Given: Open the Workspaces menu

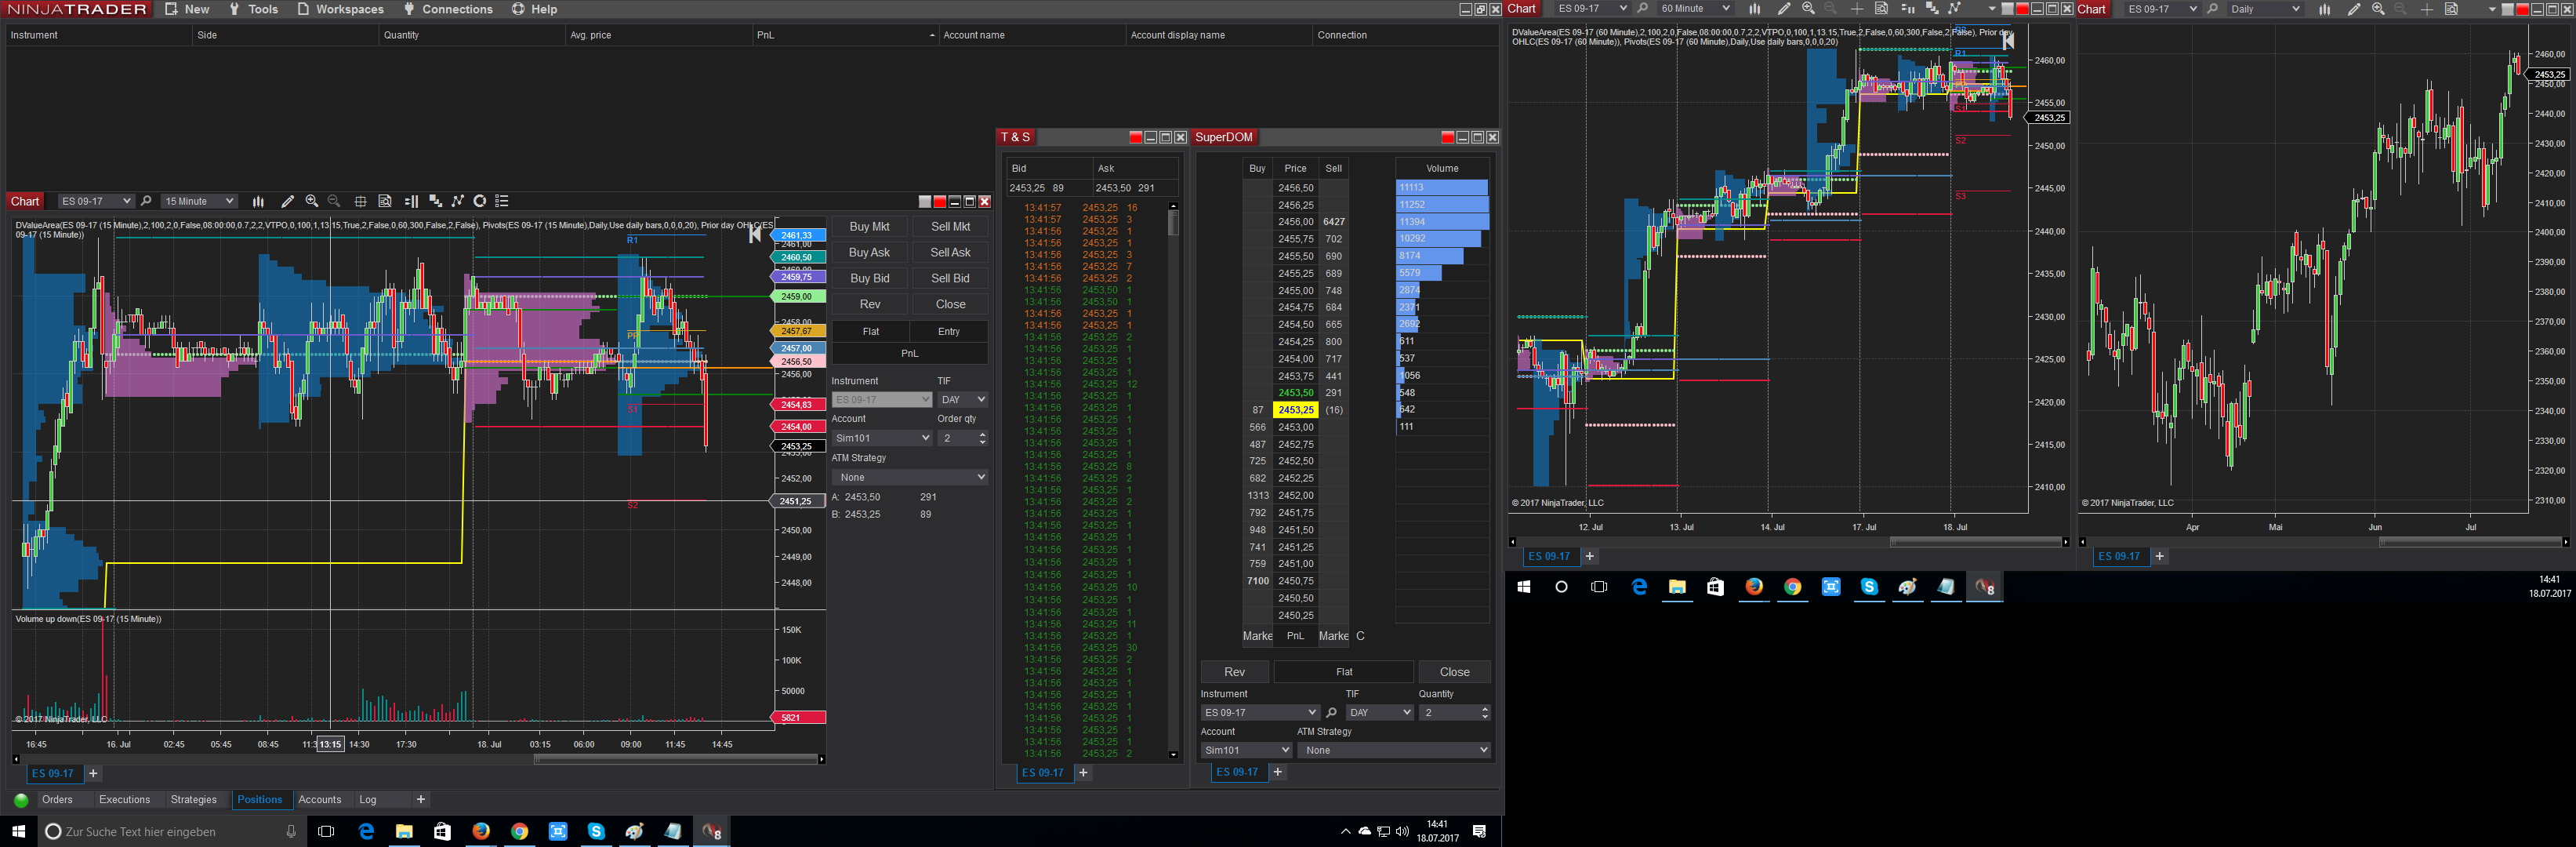Looking at the screenshot, I should click(341, 9).
